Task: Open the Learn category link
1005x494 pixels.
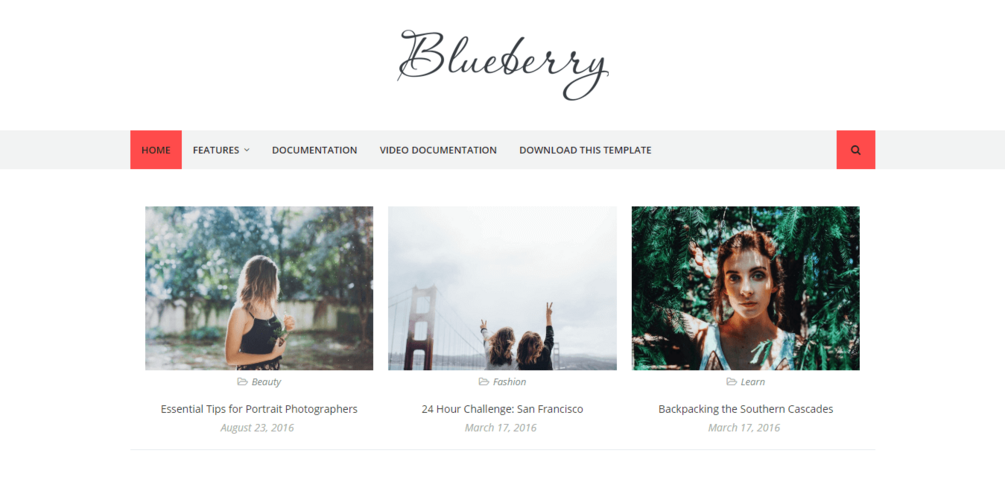Action: pyautogui.click(x=752, y=382)
